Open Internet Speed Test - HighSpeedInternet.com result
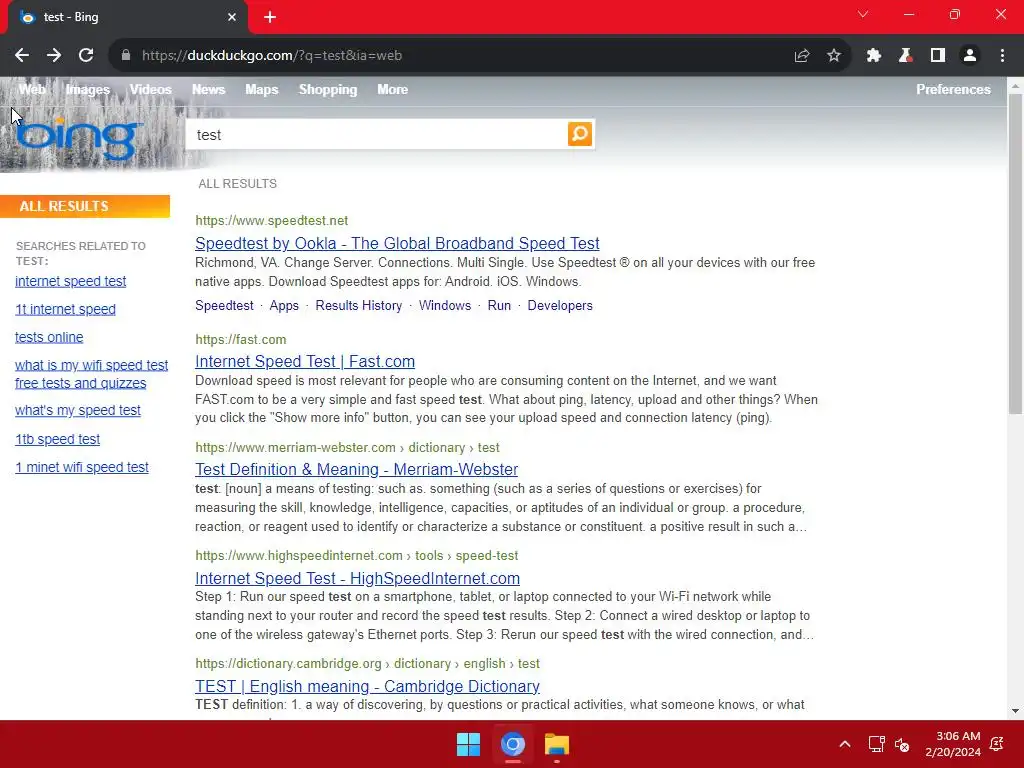The width and height of the screenshot is (1024, 768). 357,579
